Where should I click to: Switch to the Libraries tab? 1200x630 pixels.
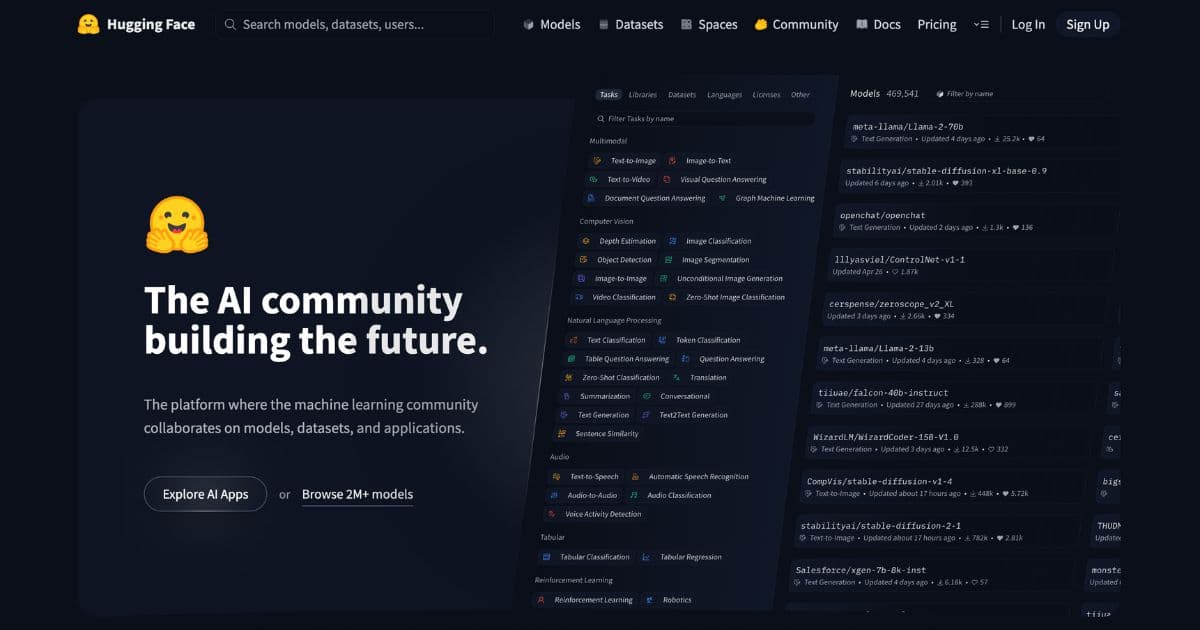pos(643,94)
